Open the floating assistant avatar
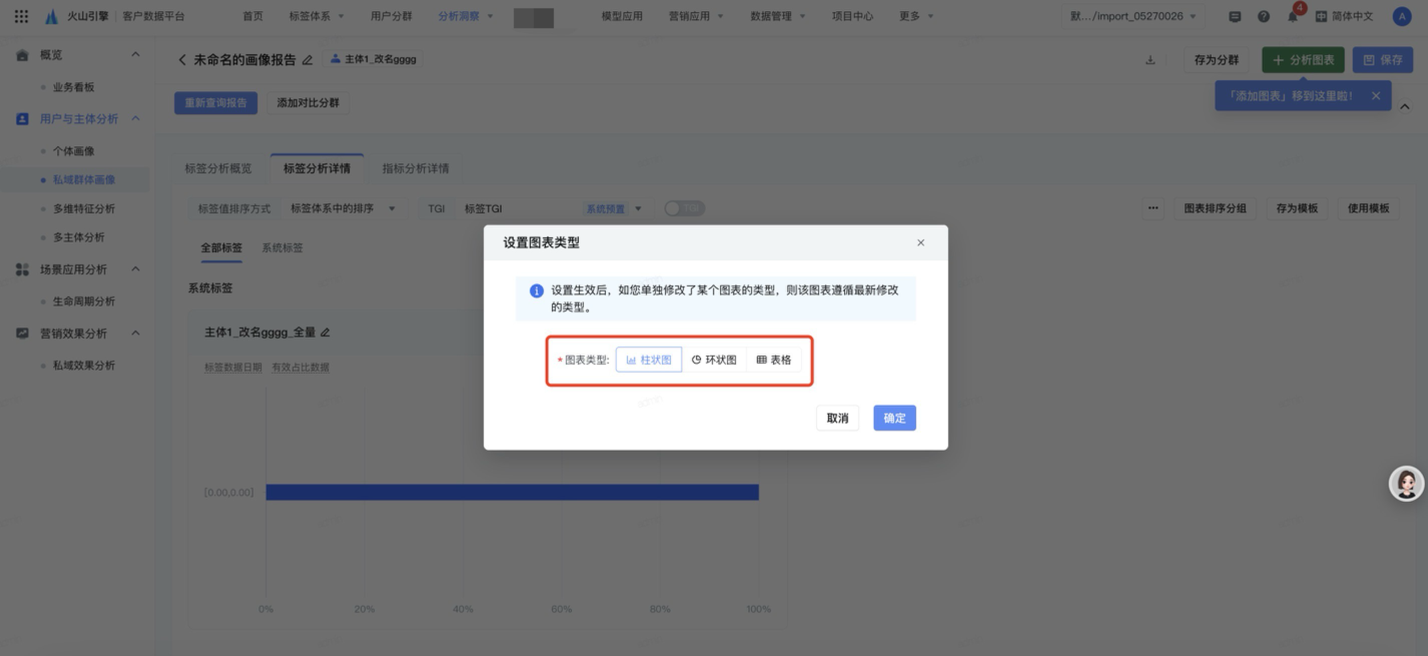Image resolution: width=1428 pixels, height=656 pixels. (1406, 483)
